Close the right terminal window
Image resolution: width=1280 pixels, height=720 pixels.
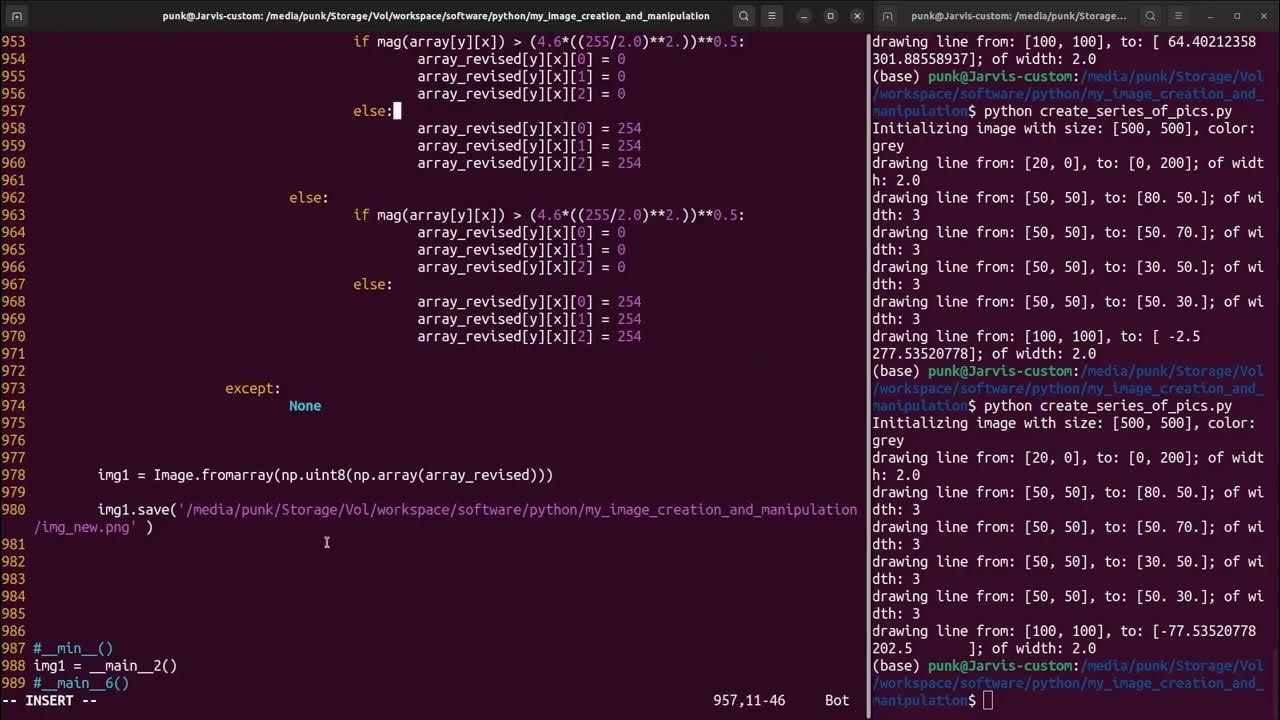1264,16
